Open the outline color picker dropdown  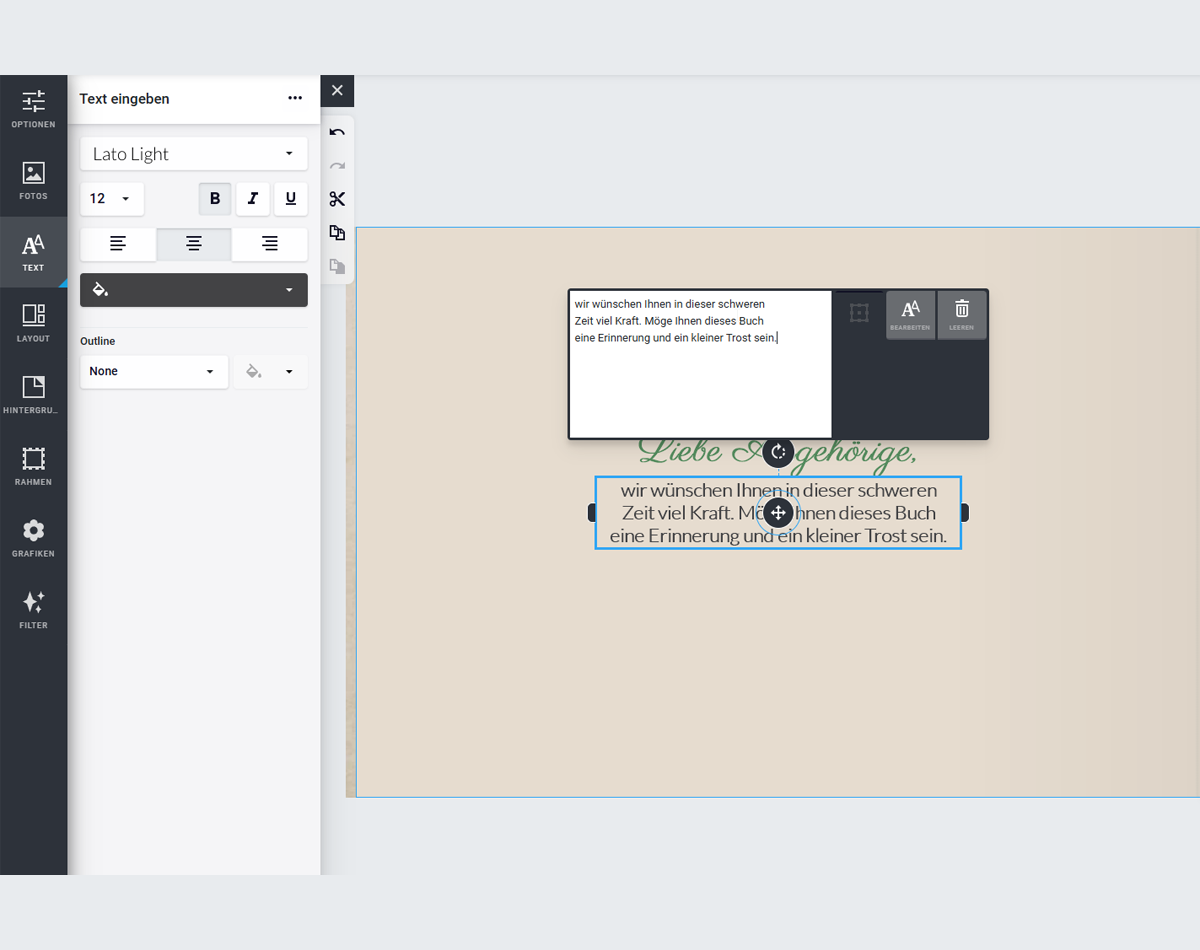(271, 371)
